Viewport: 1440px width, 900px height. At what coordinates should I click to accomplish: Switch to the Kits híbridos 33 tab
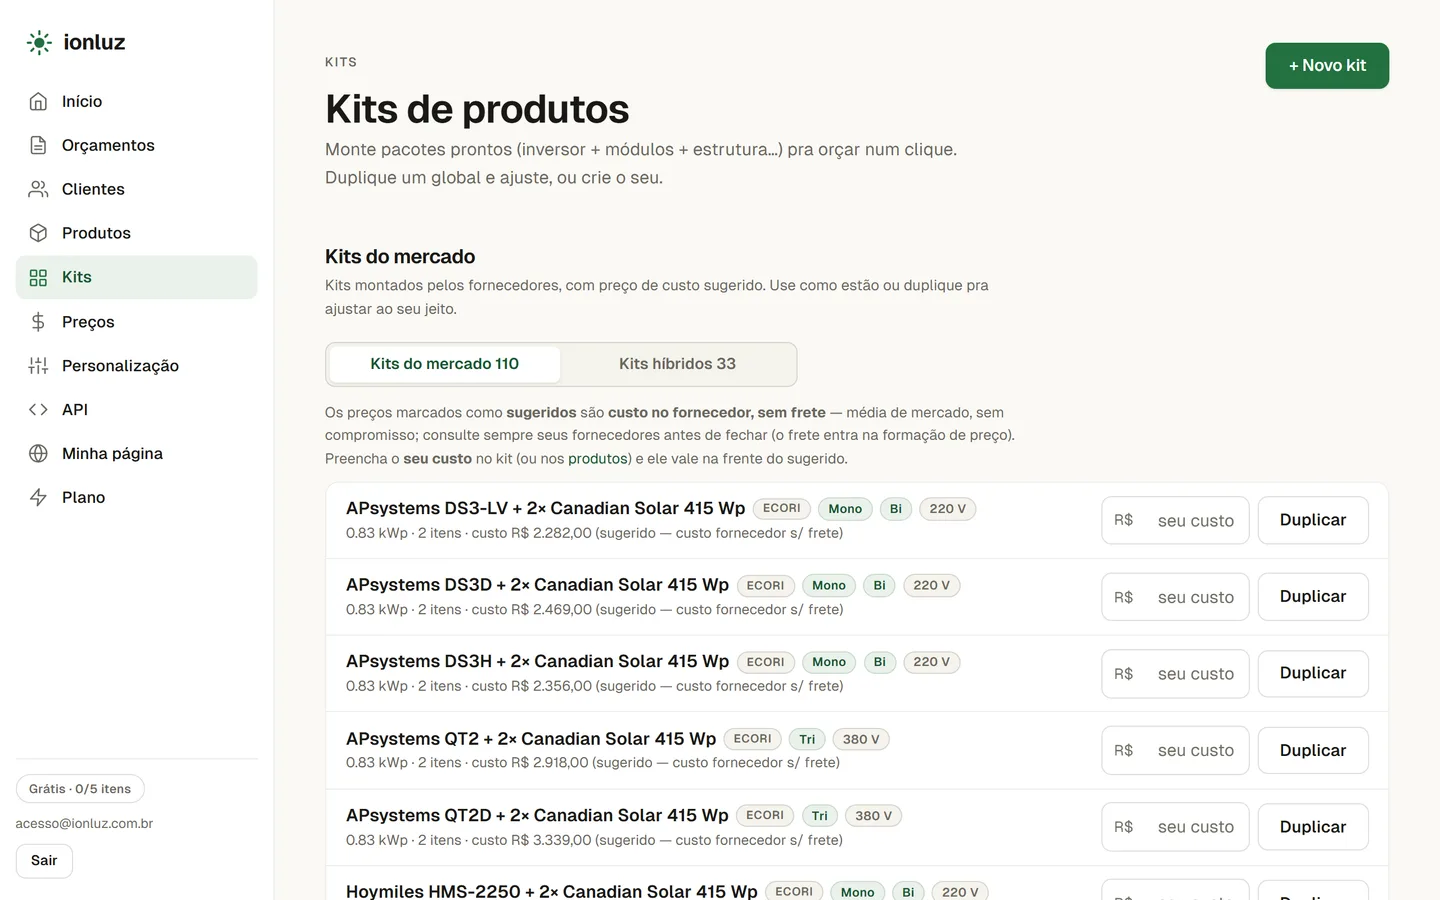pyautogui.click(x=677, y=364)
